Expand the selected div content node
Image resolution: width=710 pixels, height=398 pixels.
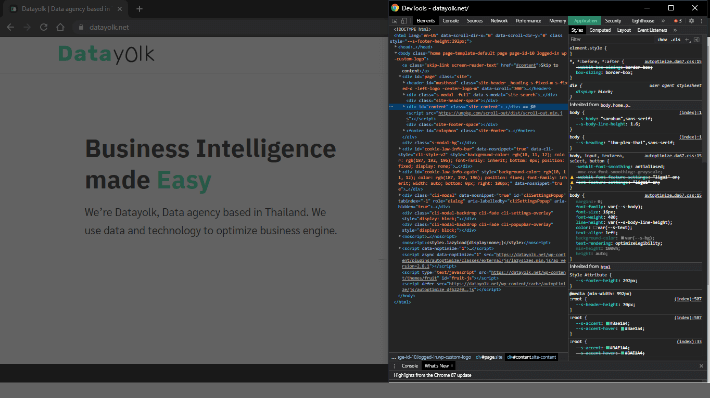pyautogui.click(x=404, y=107)
